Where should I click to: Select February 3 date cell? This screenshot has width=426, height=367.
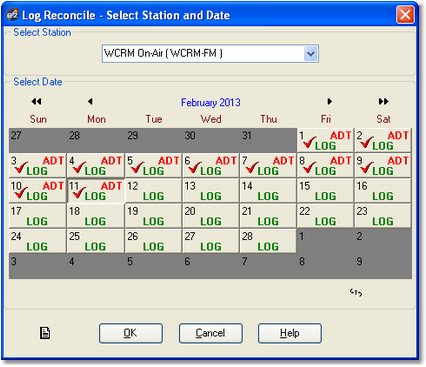(x=38, y=166)
